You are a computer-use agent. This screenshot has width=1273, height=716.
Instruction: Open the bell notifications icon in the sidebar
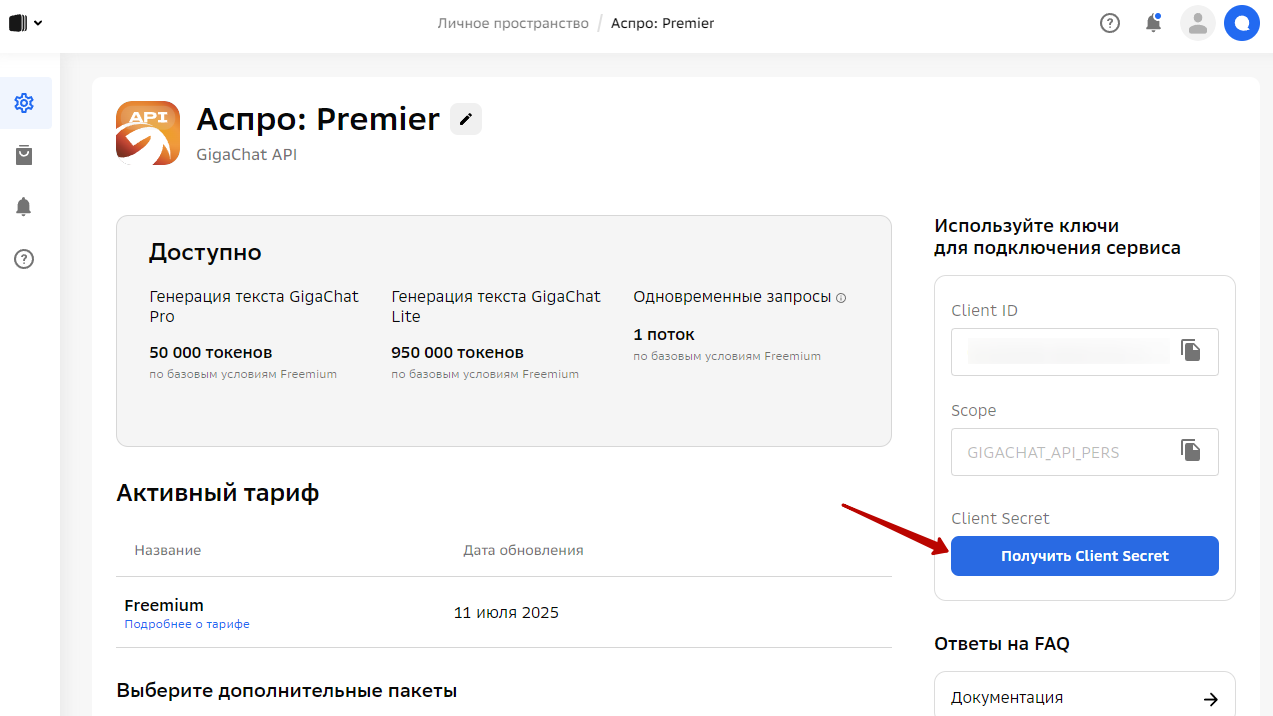coord(24,207)
